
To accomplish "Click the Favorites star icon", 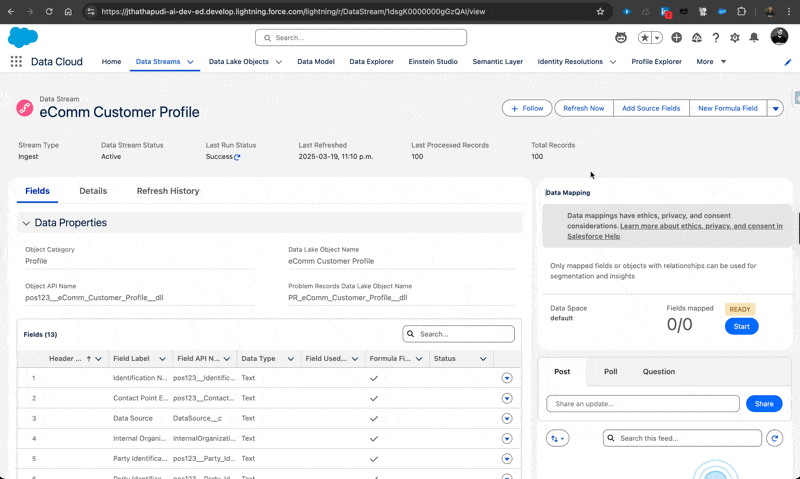I will coord(645,37).
